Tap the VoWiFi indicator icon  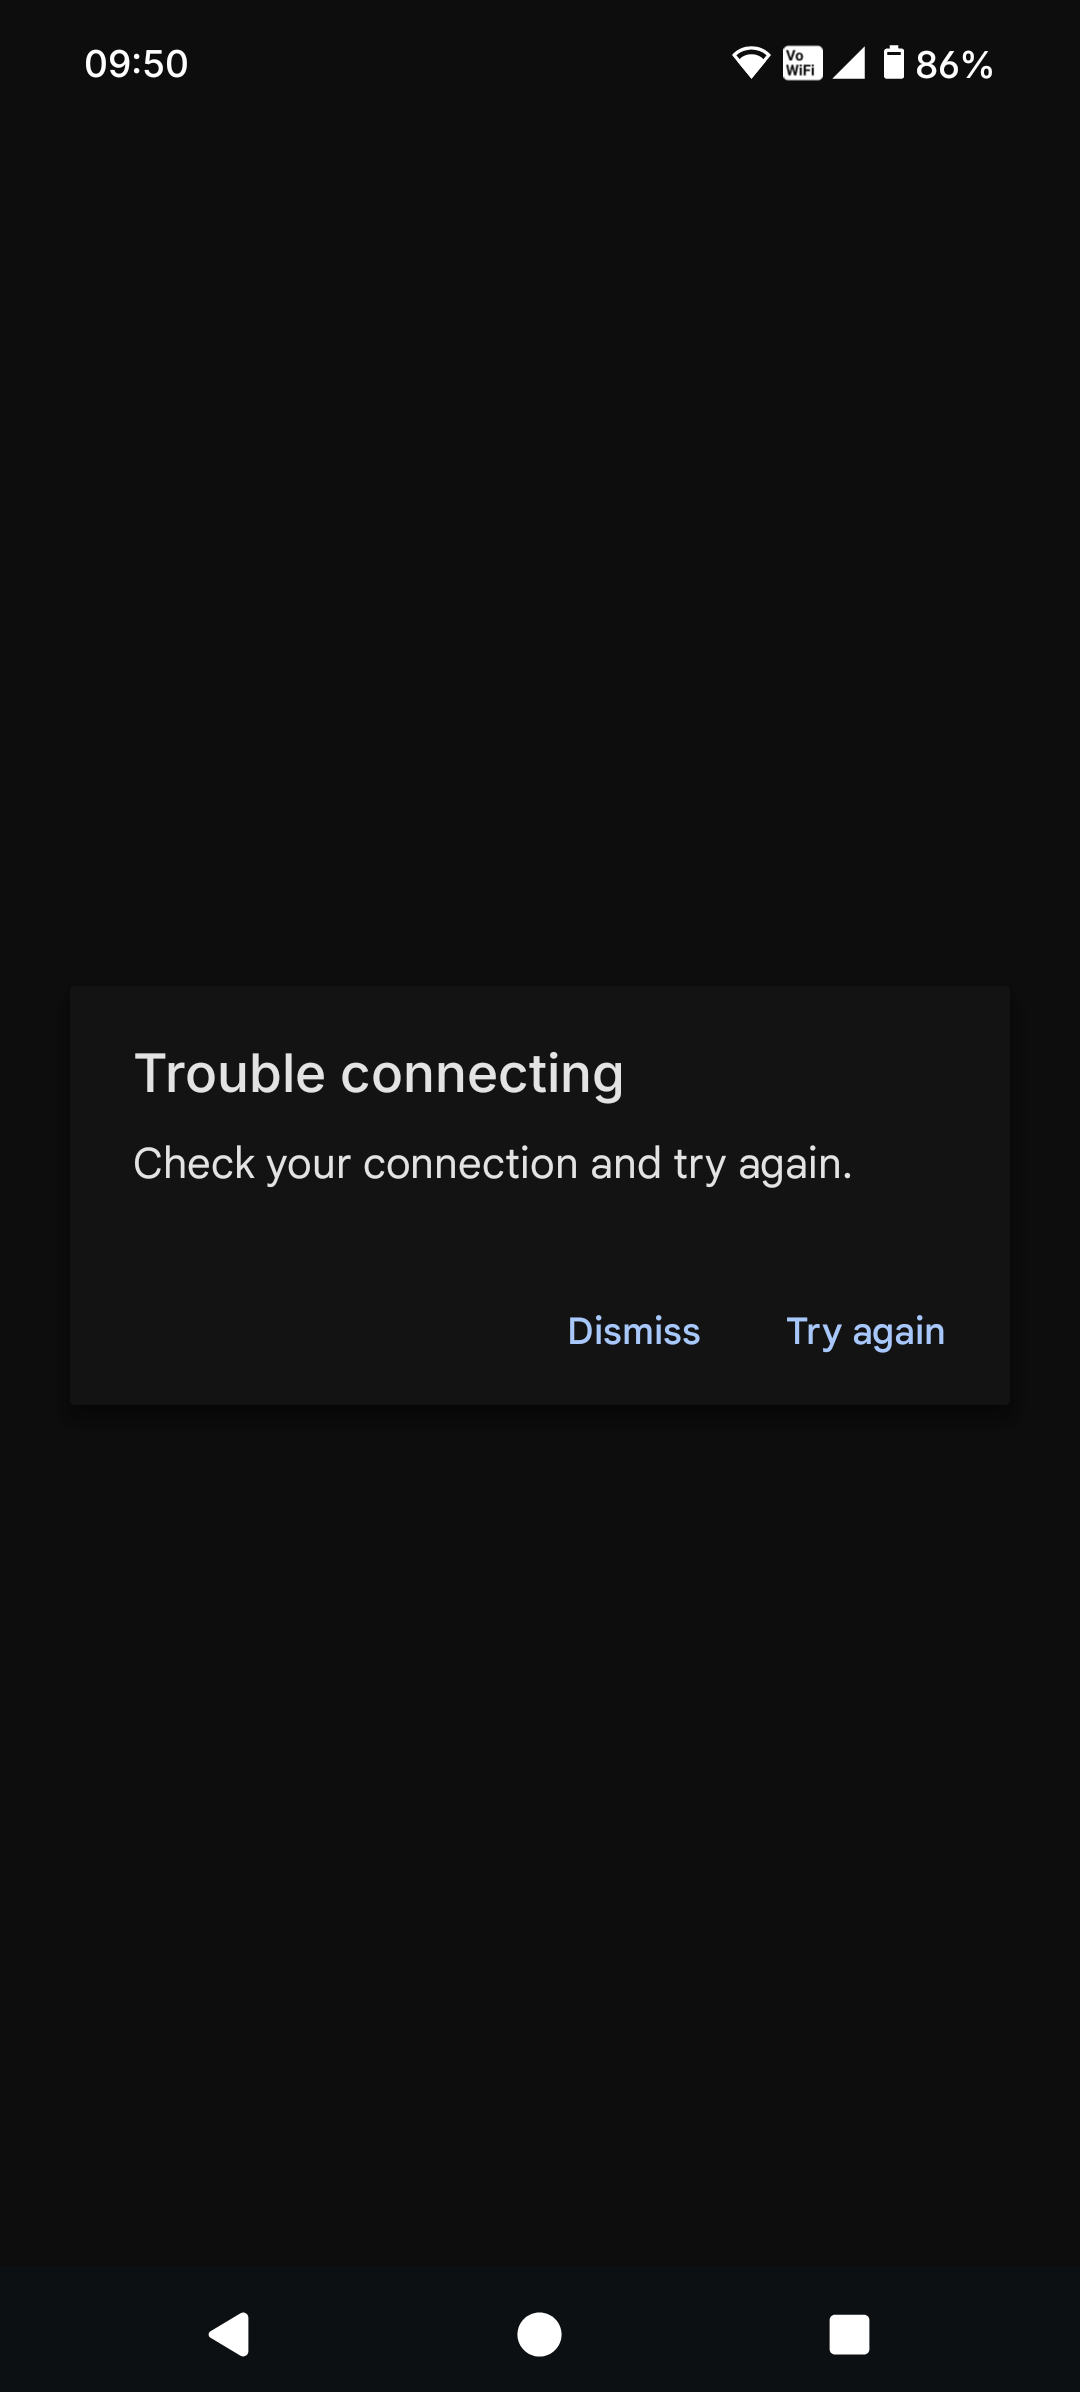pyautogui.click(x=802, y=63)
